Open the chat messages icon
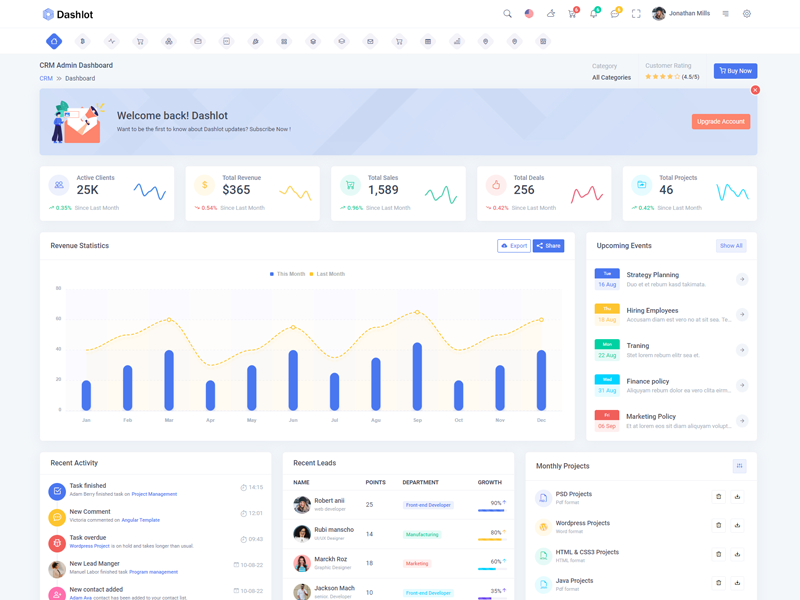The height and width of the screenshot is (600, 800). tap(615, 14)
